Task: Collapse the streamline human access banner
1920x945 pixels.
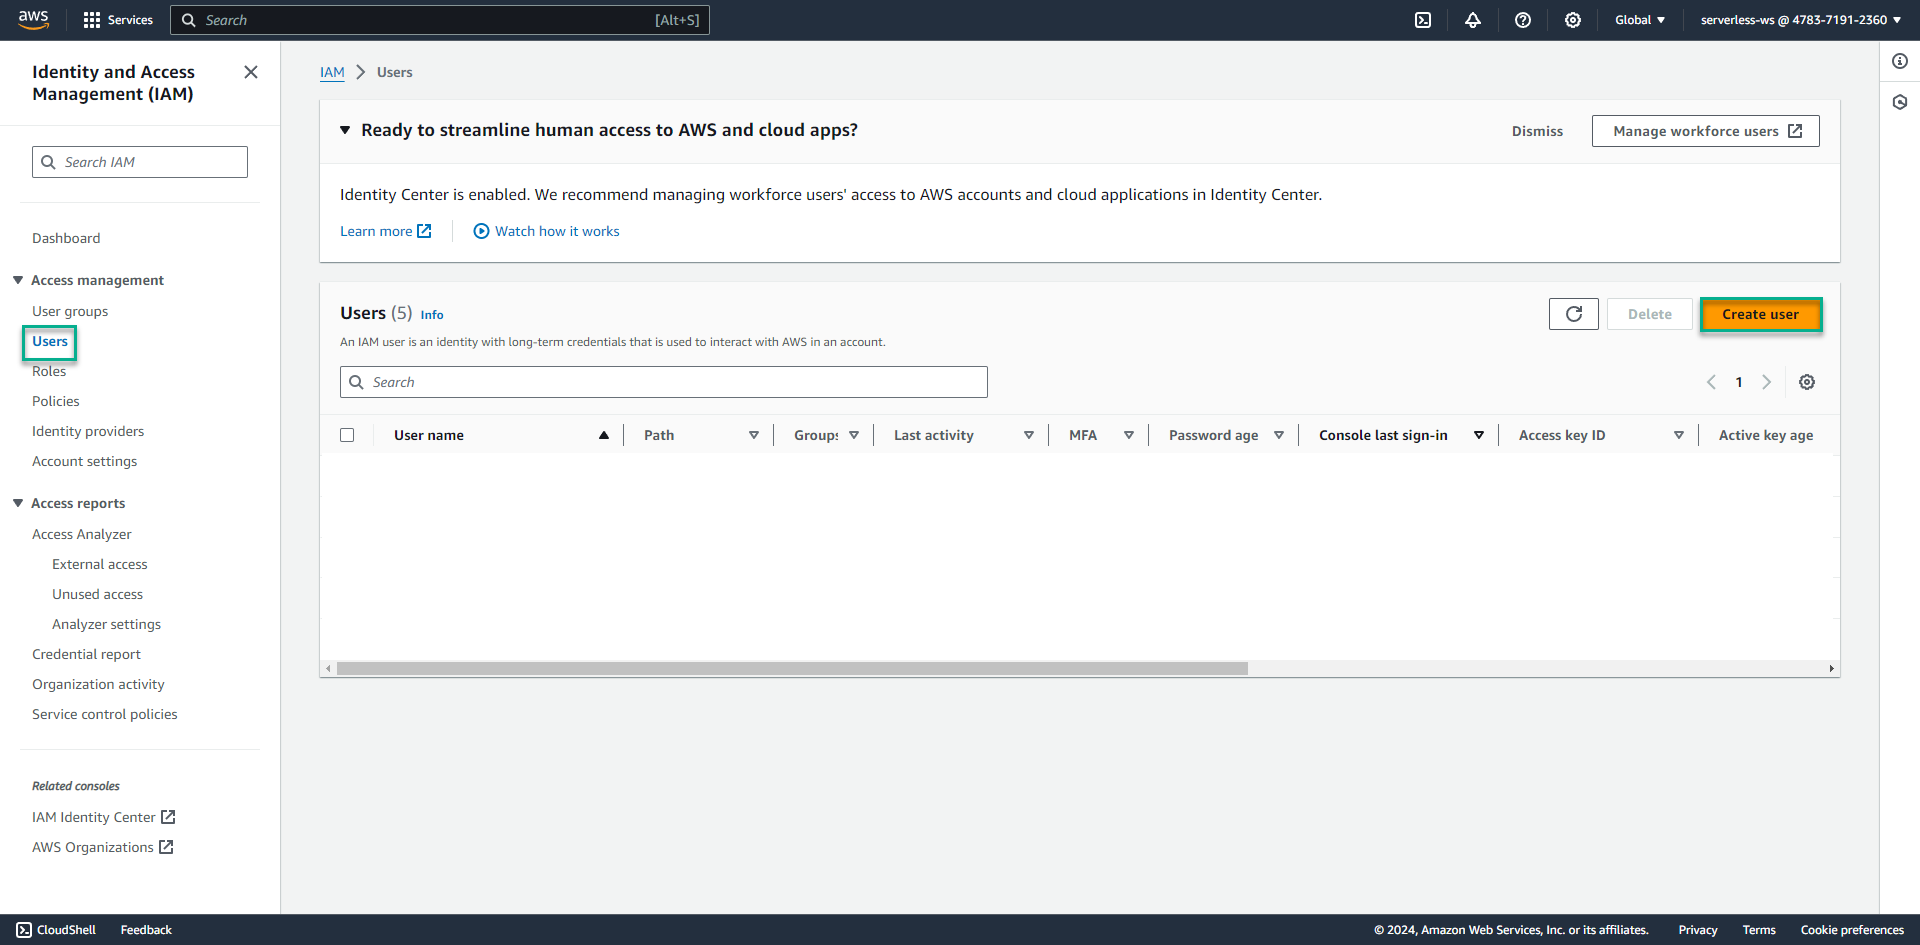Action: 345,130
